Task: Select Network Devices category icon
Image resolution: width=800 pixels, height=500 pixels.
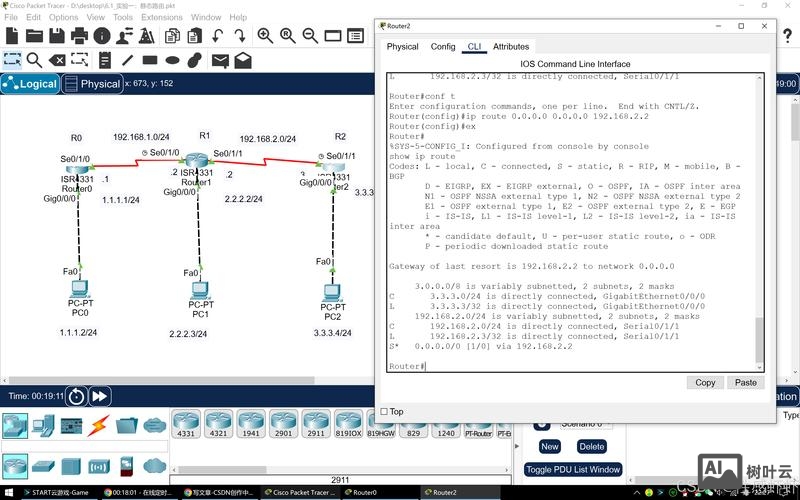Action: coord(15,426)
